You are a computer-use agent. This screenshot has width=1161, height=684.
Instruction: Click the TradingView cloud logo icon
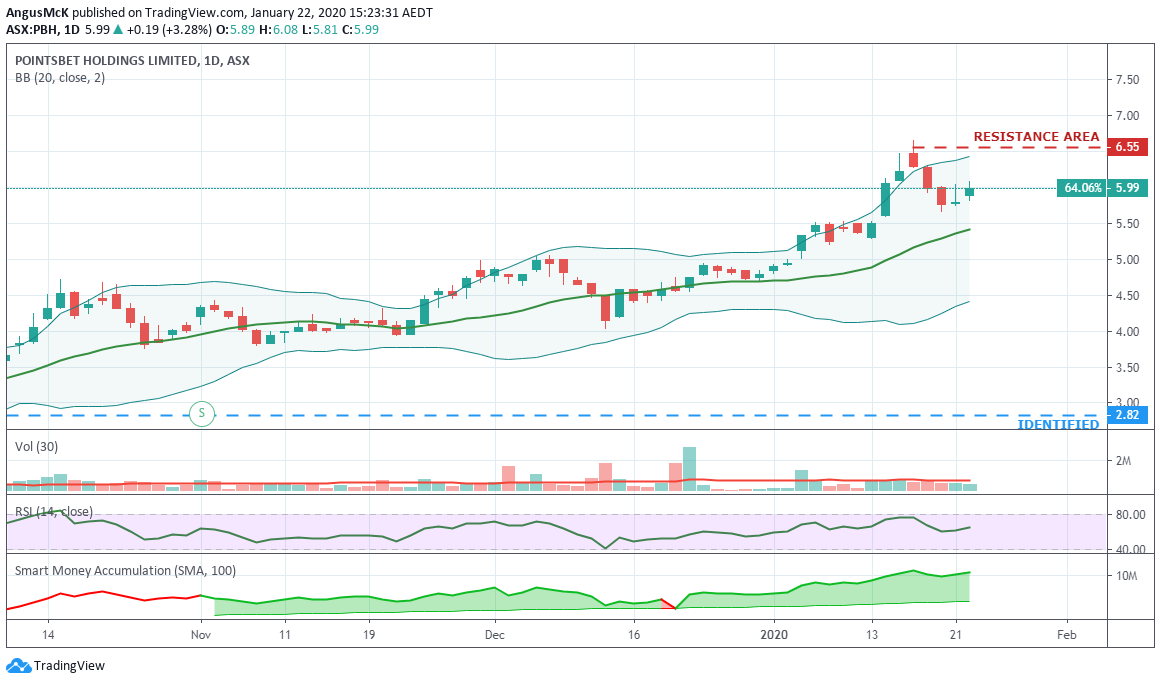click(x=19, y=665)
